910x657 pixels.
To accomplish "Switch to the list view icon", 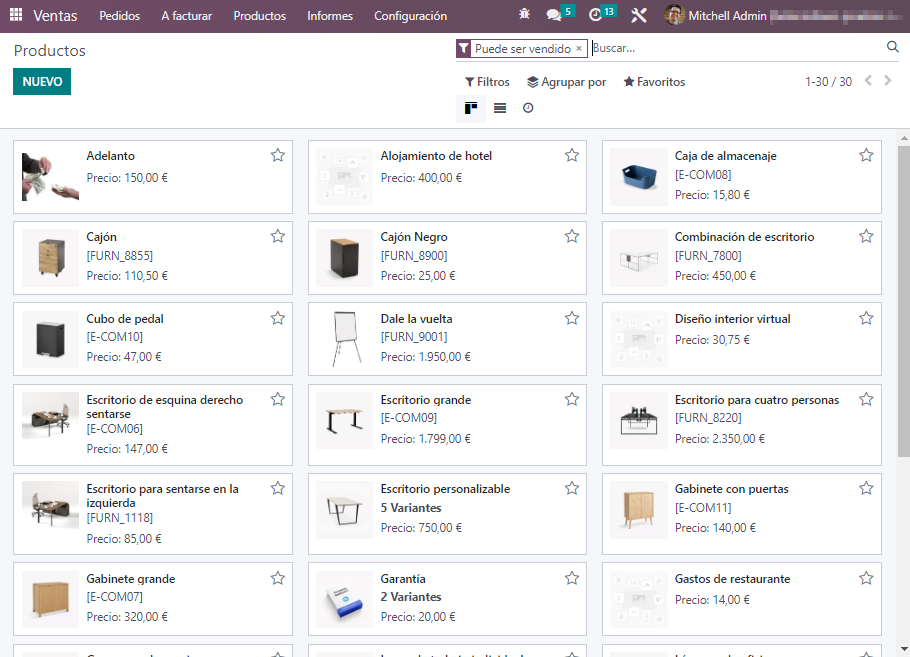I will pyautogui.click(x=499, y=108).
